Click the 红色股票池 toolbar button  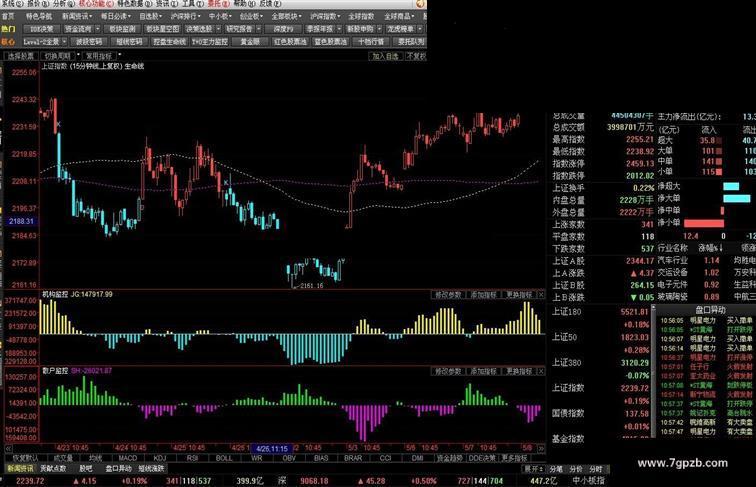tap(290, 42)
